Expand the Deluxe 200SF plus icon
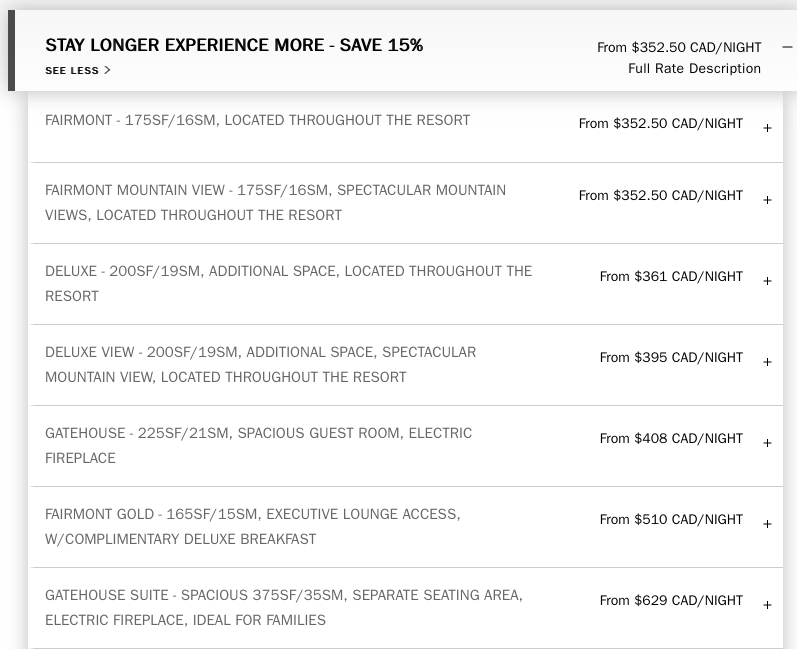797x649 pixels. click(x=767, y=281)
